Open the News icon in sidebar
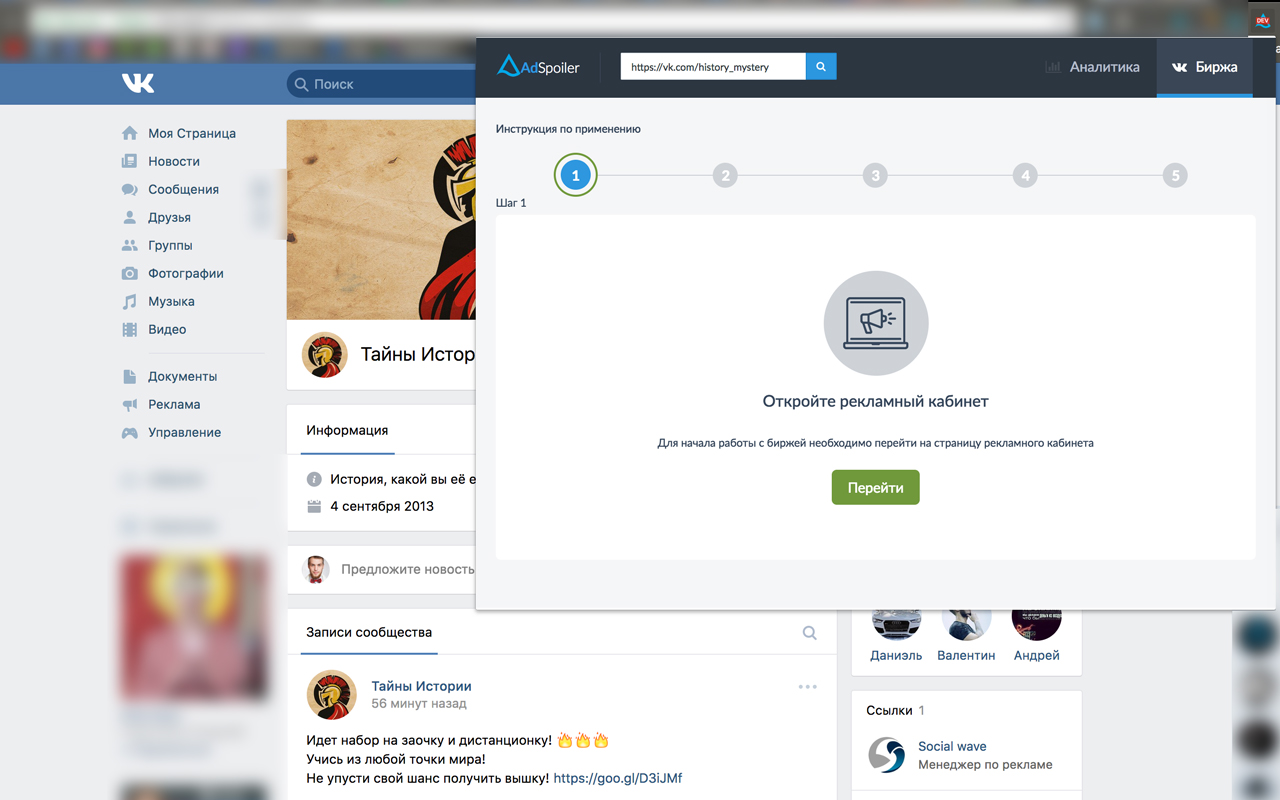 (129, 161)
